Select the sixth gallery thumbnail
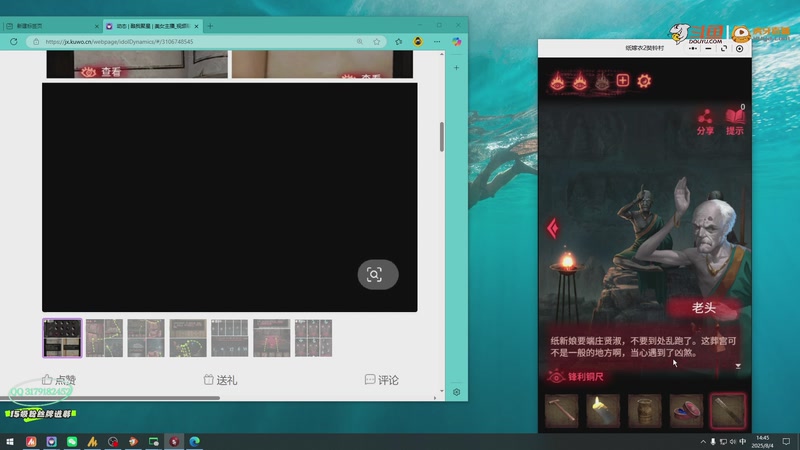This screenshot has width=800, height=450. pyautogui.click(x=271, y=338)
